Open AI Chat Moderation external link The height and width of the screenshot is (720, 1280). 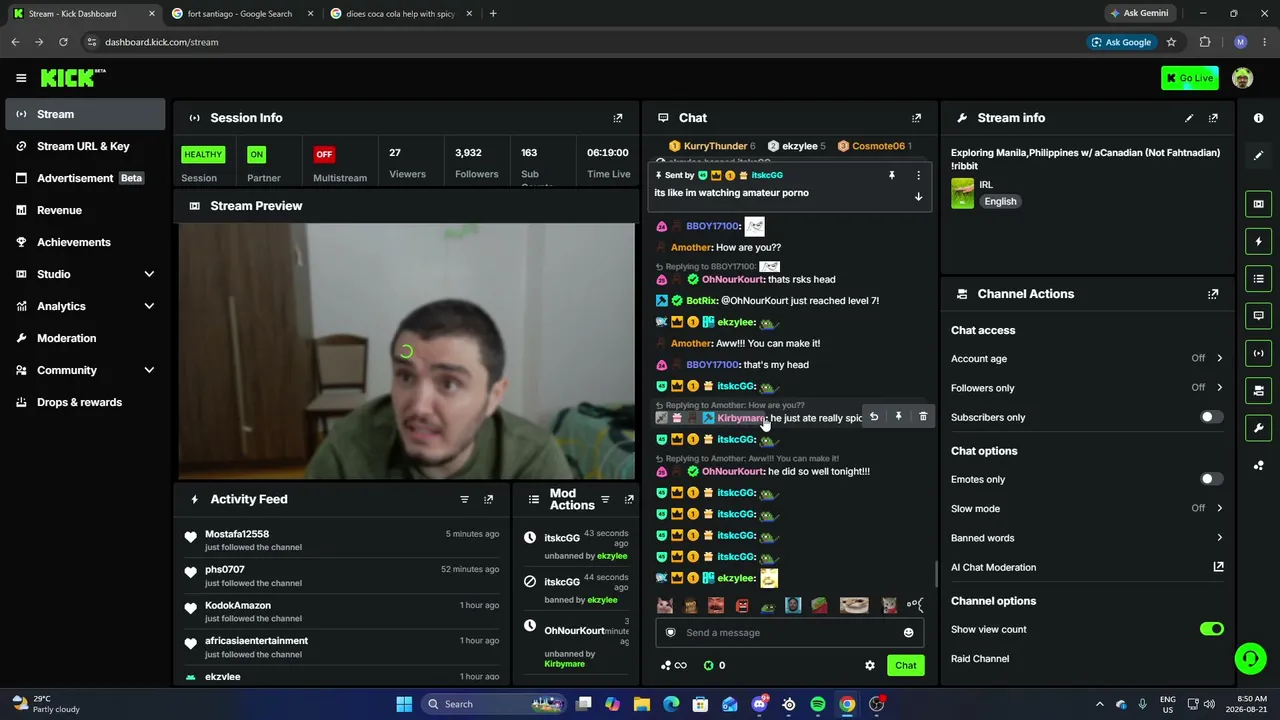(1218, 567)
